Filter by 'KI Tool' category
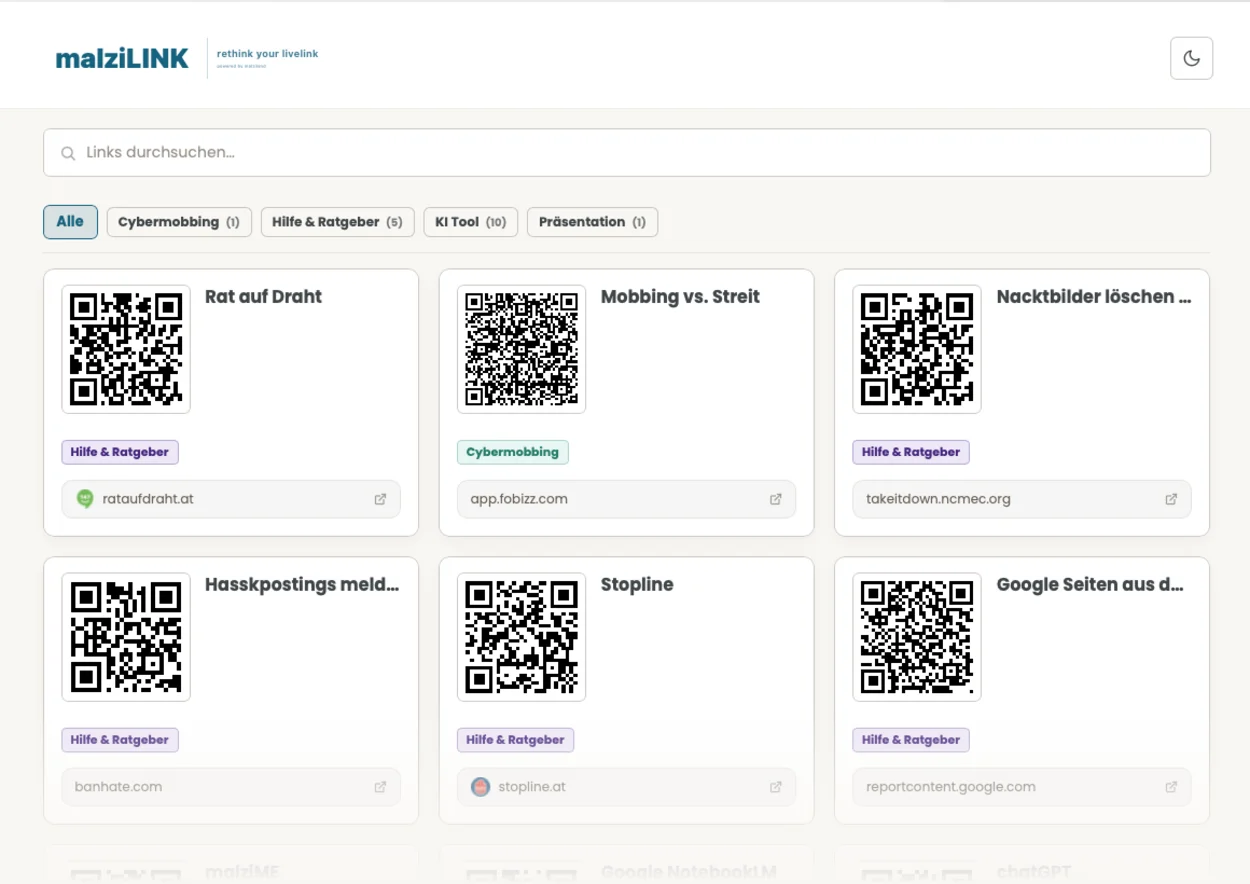1250x884 pixels. (x=471, y=222)
